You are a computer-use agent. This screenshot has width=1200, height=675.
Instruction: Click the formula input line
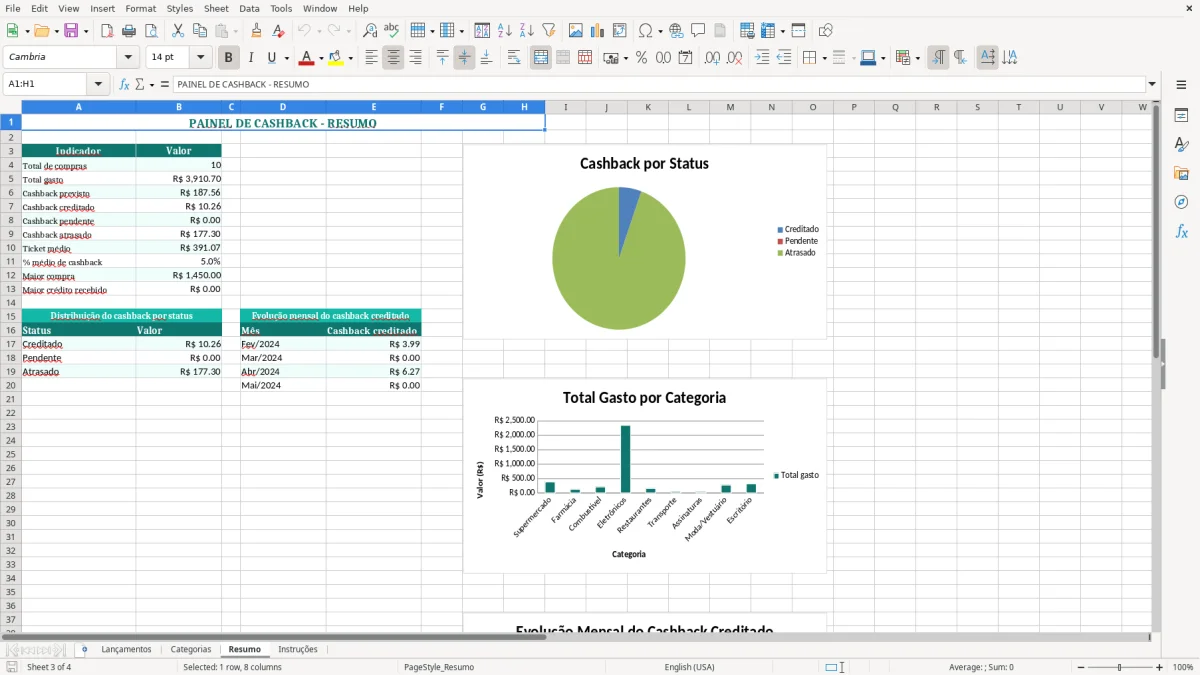click(659, 84)
